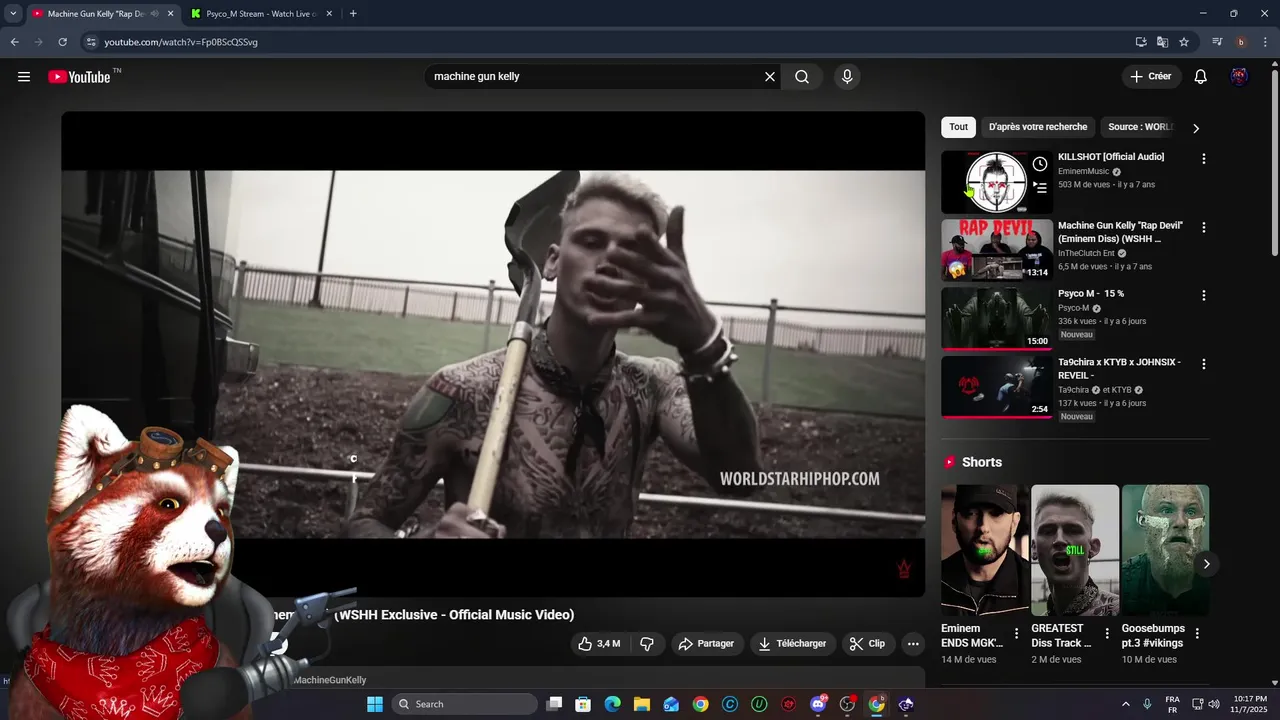Open the Windows Start menu

[375, 704]
